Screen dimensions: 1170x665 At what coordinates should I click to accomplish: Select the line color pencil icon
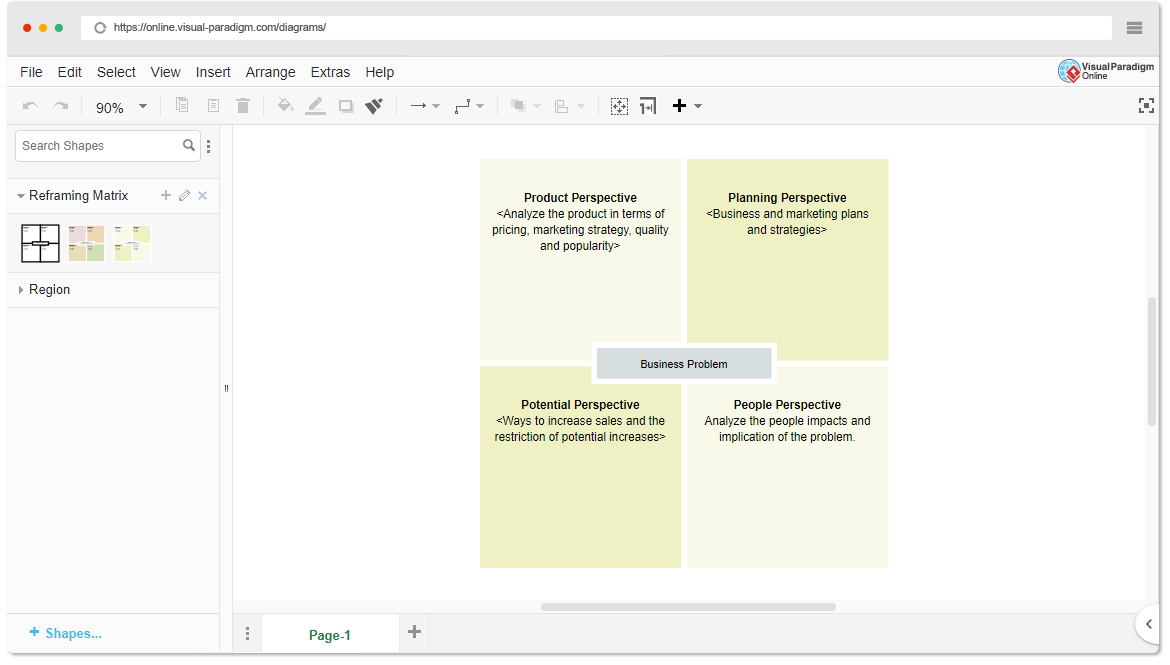click(316, 105)
